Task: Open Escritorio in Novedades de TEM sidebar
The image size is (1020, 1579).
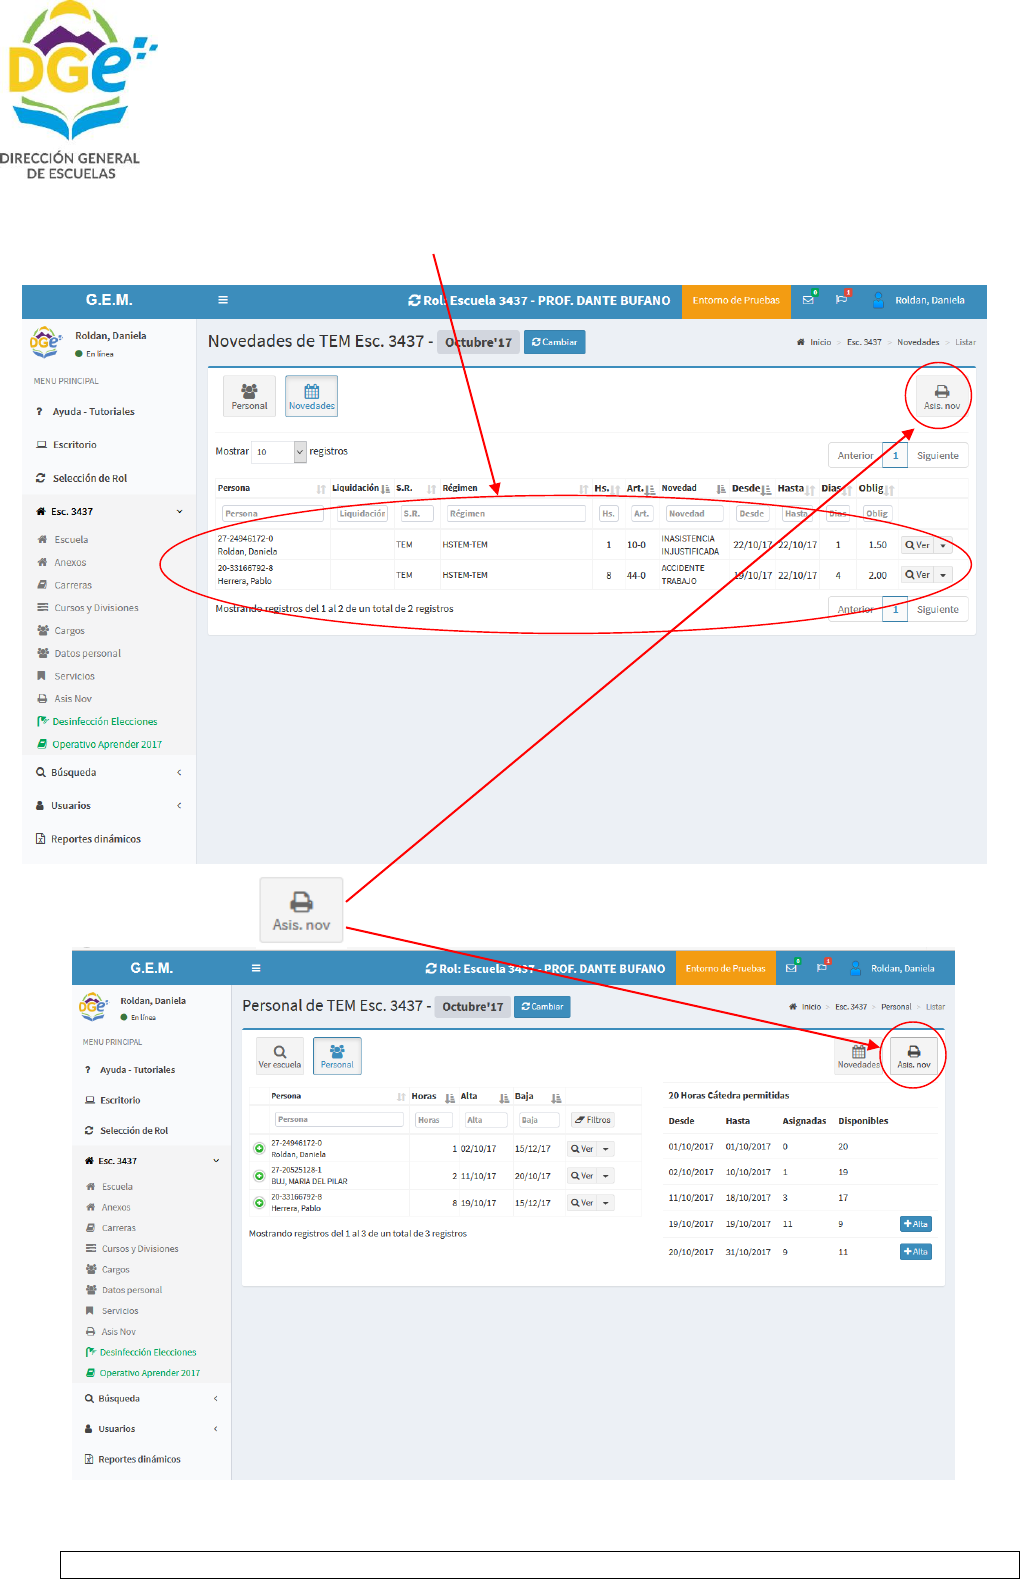Action: coord(75,445)
